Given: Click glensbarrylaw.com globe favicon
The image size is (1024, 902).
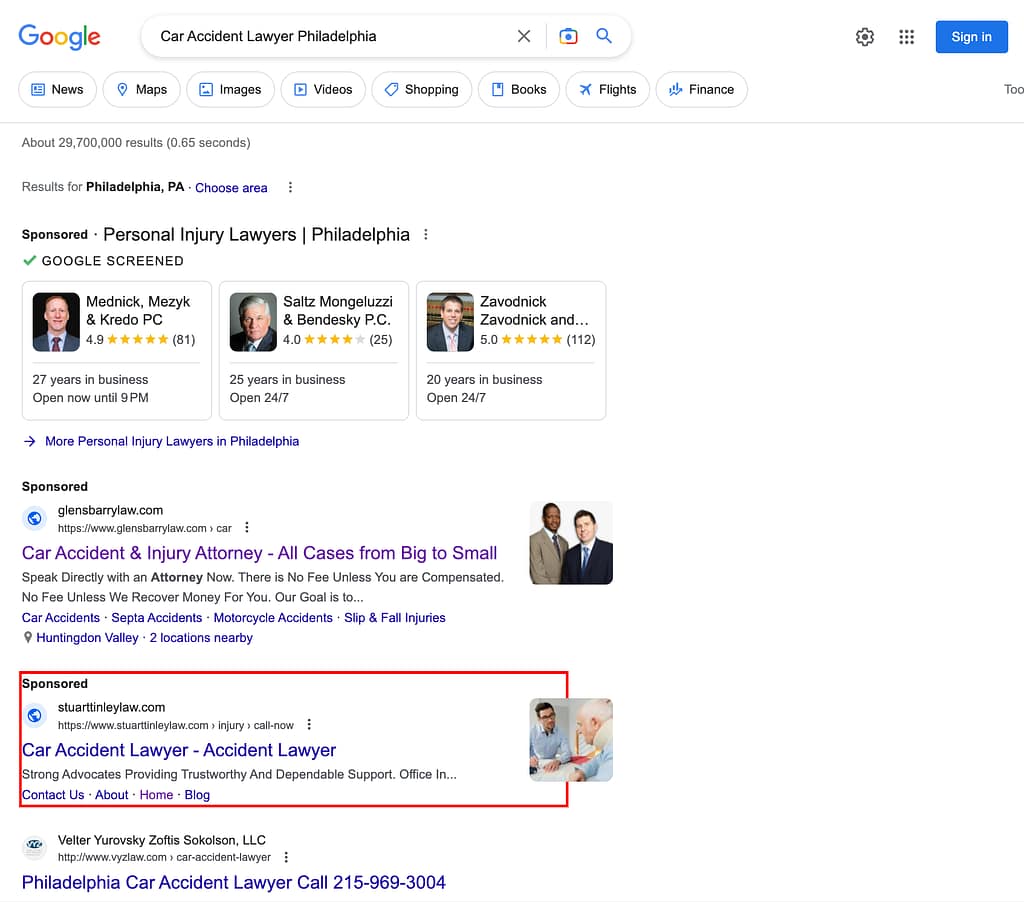Looking at the screenshot, I should click(35, 518).
